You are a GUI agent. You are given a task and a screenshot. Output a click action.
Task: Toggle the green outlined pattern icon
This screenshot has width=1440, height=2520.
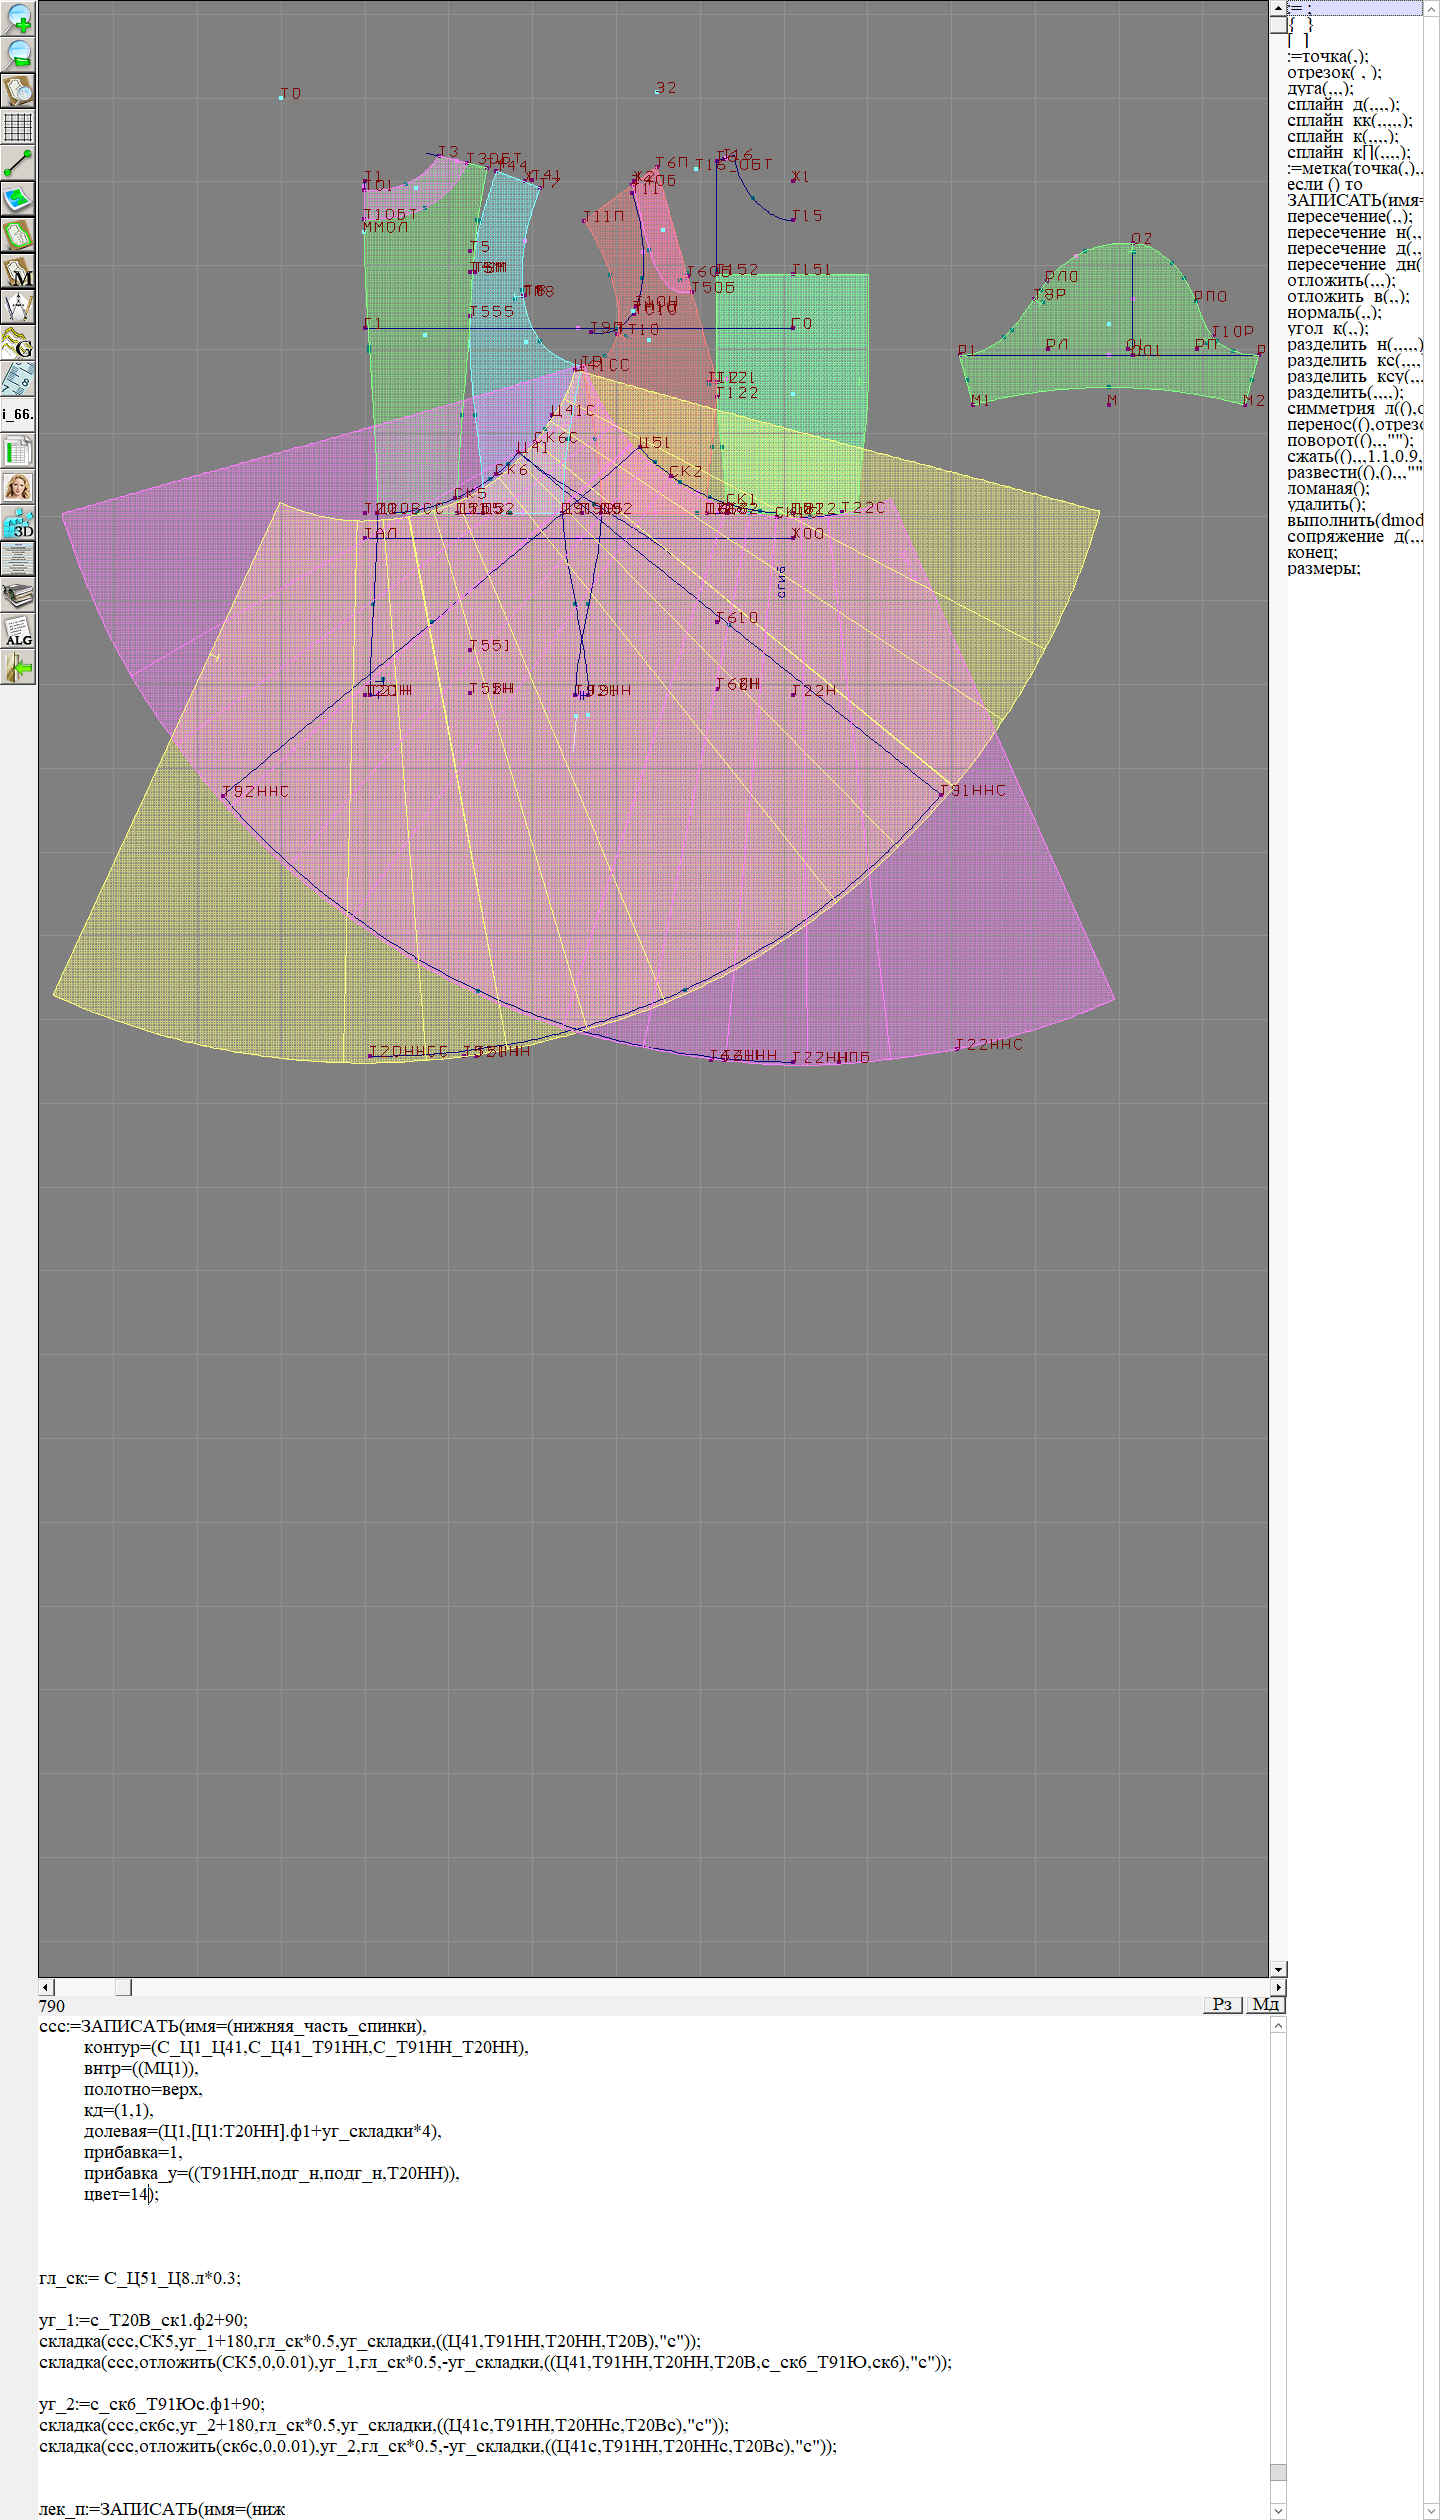[x=18, y=235]
